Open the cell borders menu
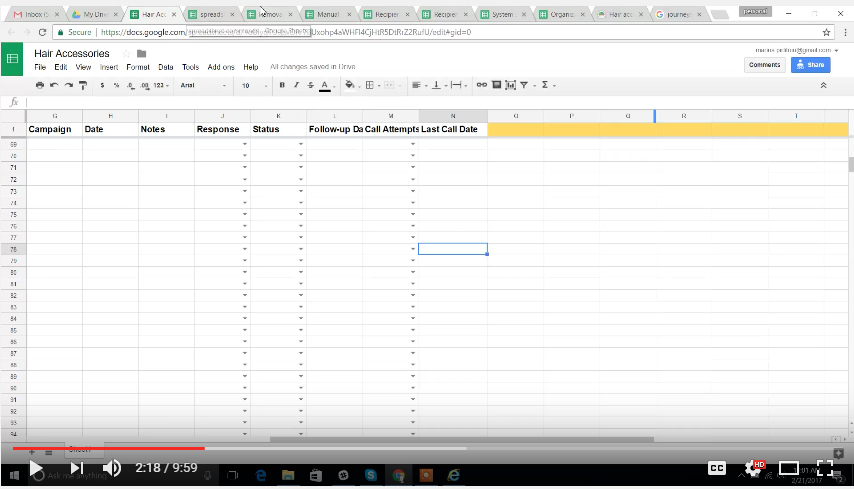Screen dimensions: 854x489 pyautogui.click(x=370, y=85)
